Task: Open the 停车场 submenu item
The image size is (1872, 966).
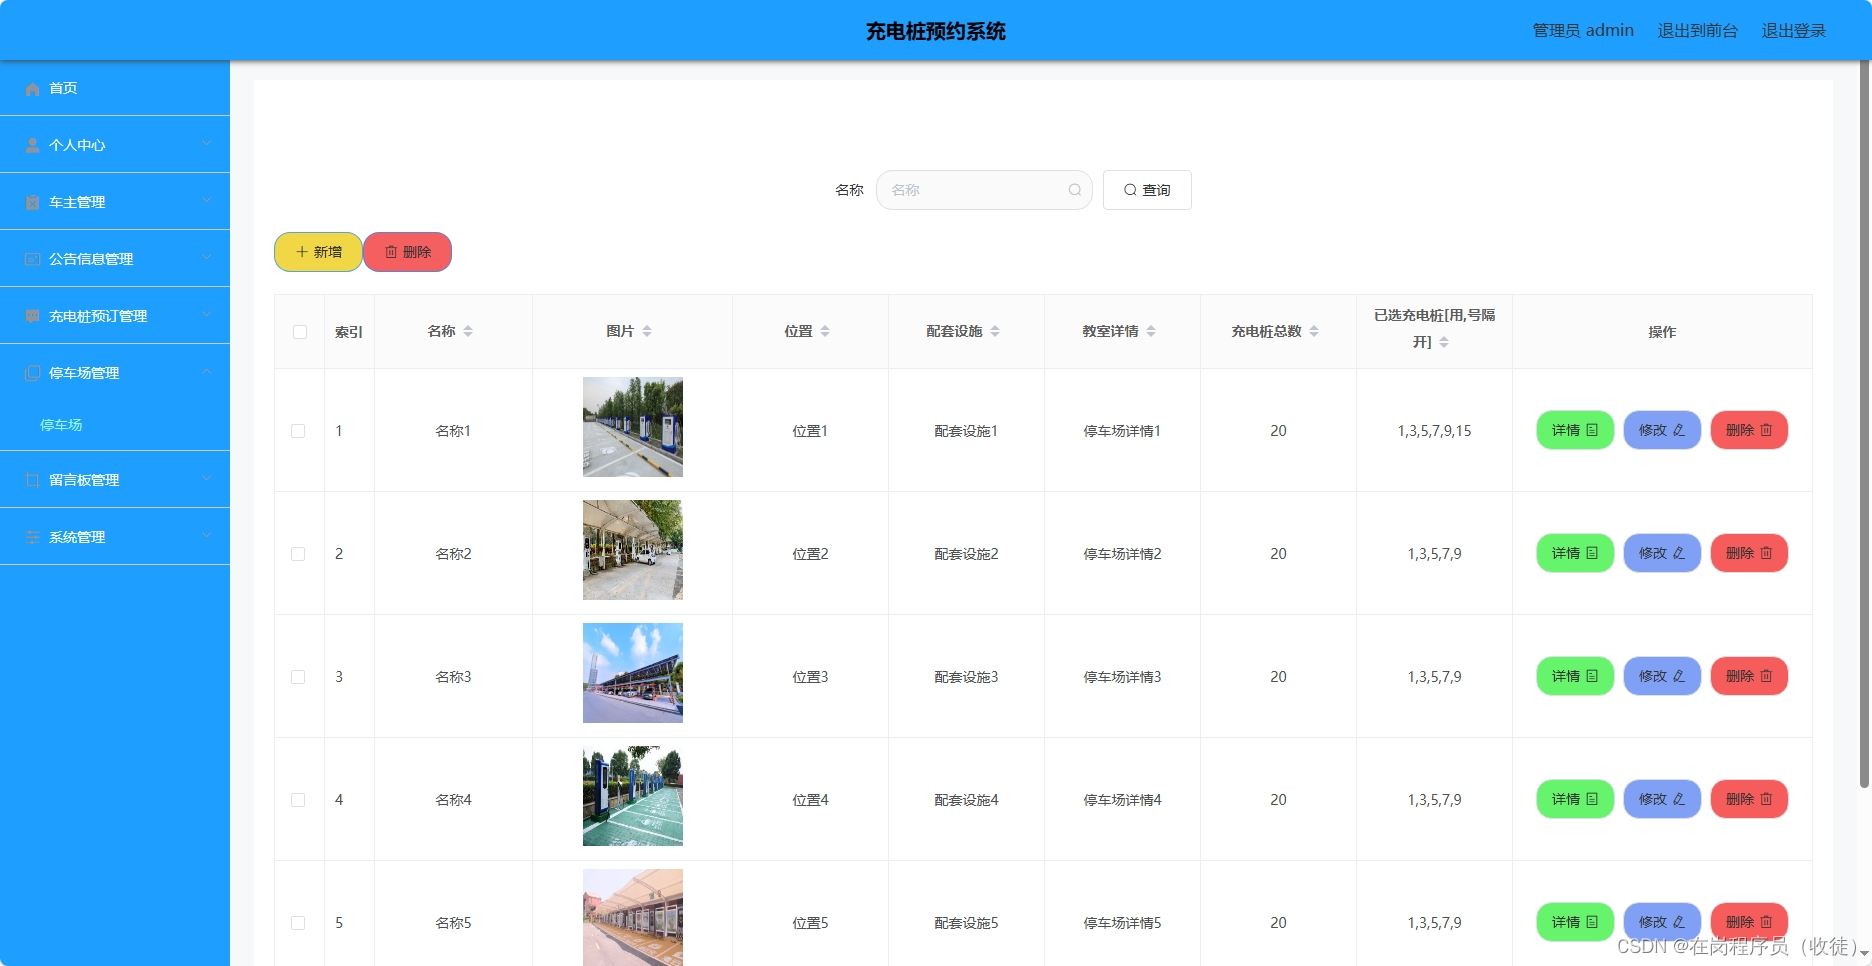Action: coord(115,425)
